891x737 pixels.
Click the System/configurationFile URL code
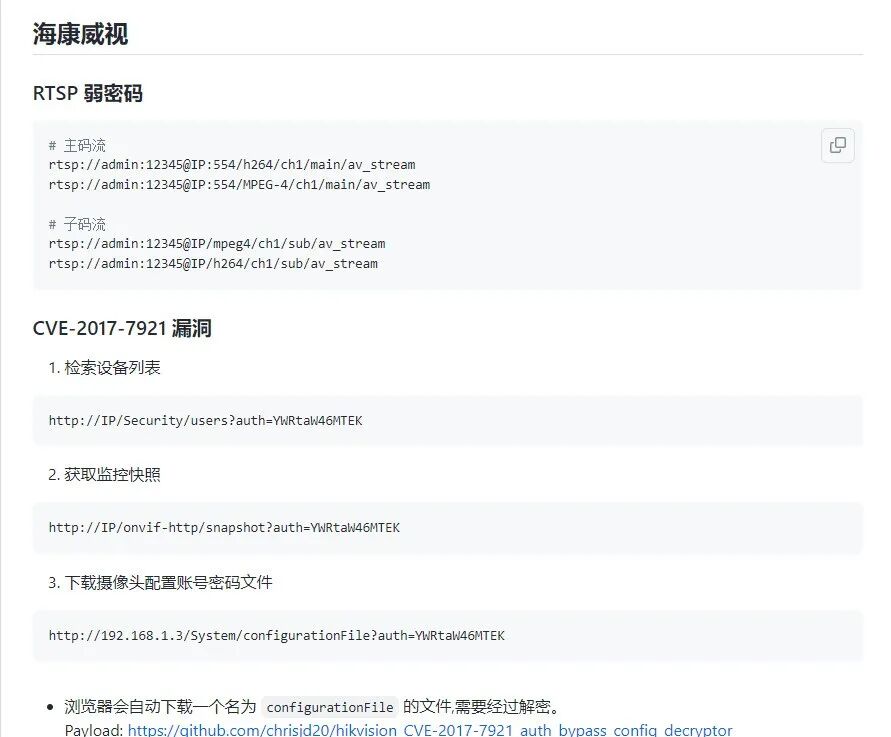[x=276, y=635]
